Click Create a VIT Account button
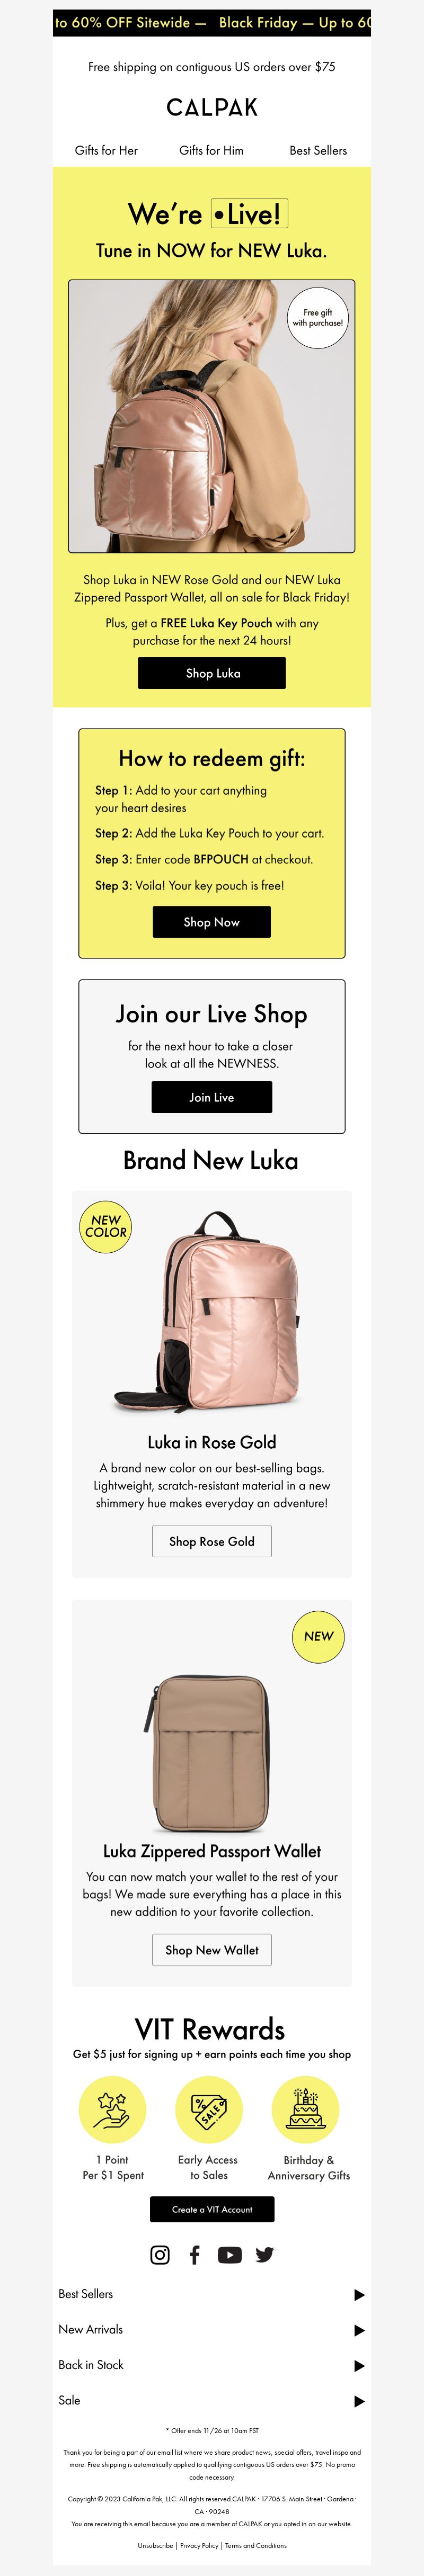424x2576 pixels. pyautogui.click(x=212, y=2209)
